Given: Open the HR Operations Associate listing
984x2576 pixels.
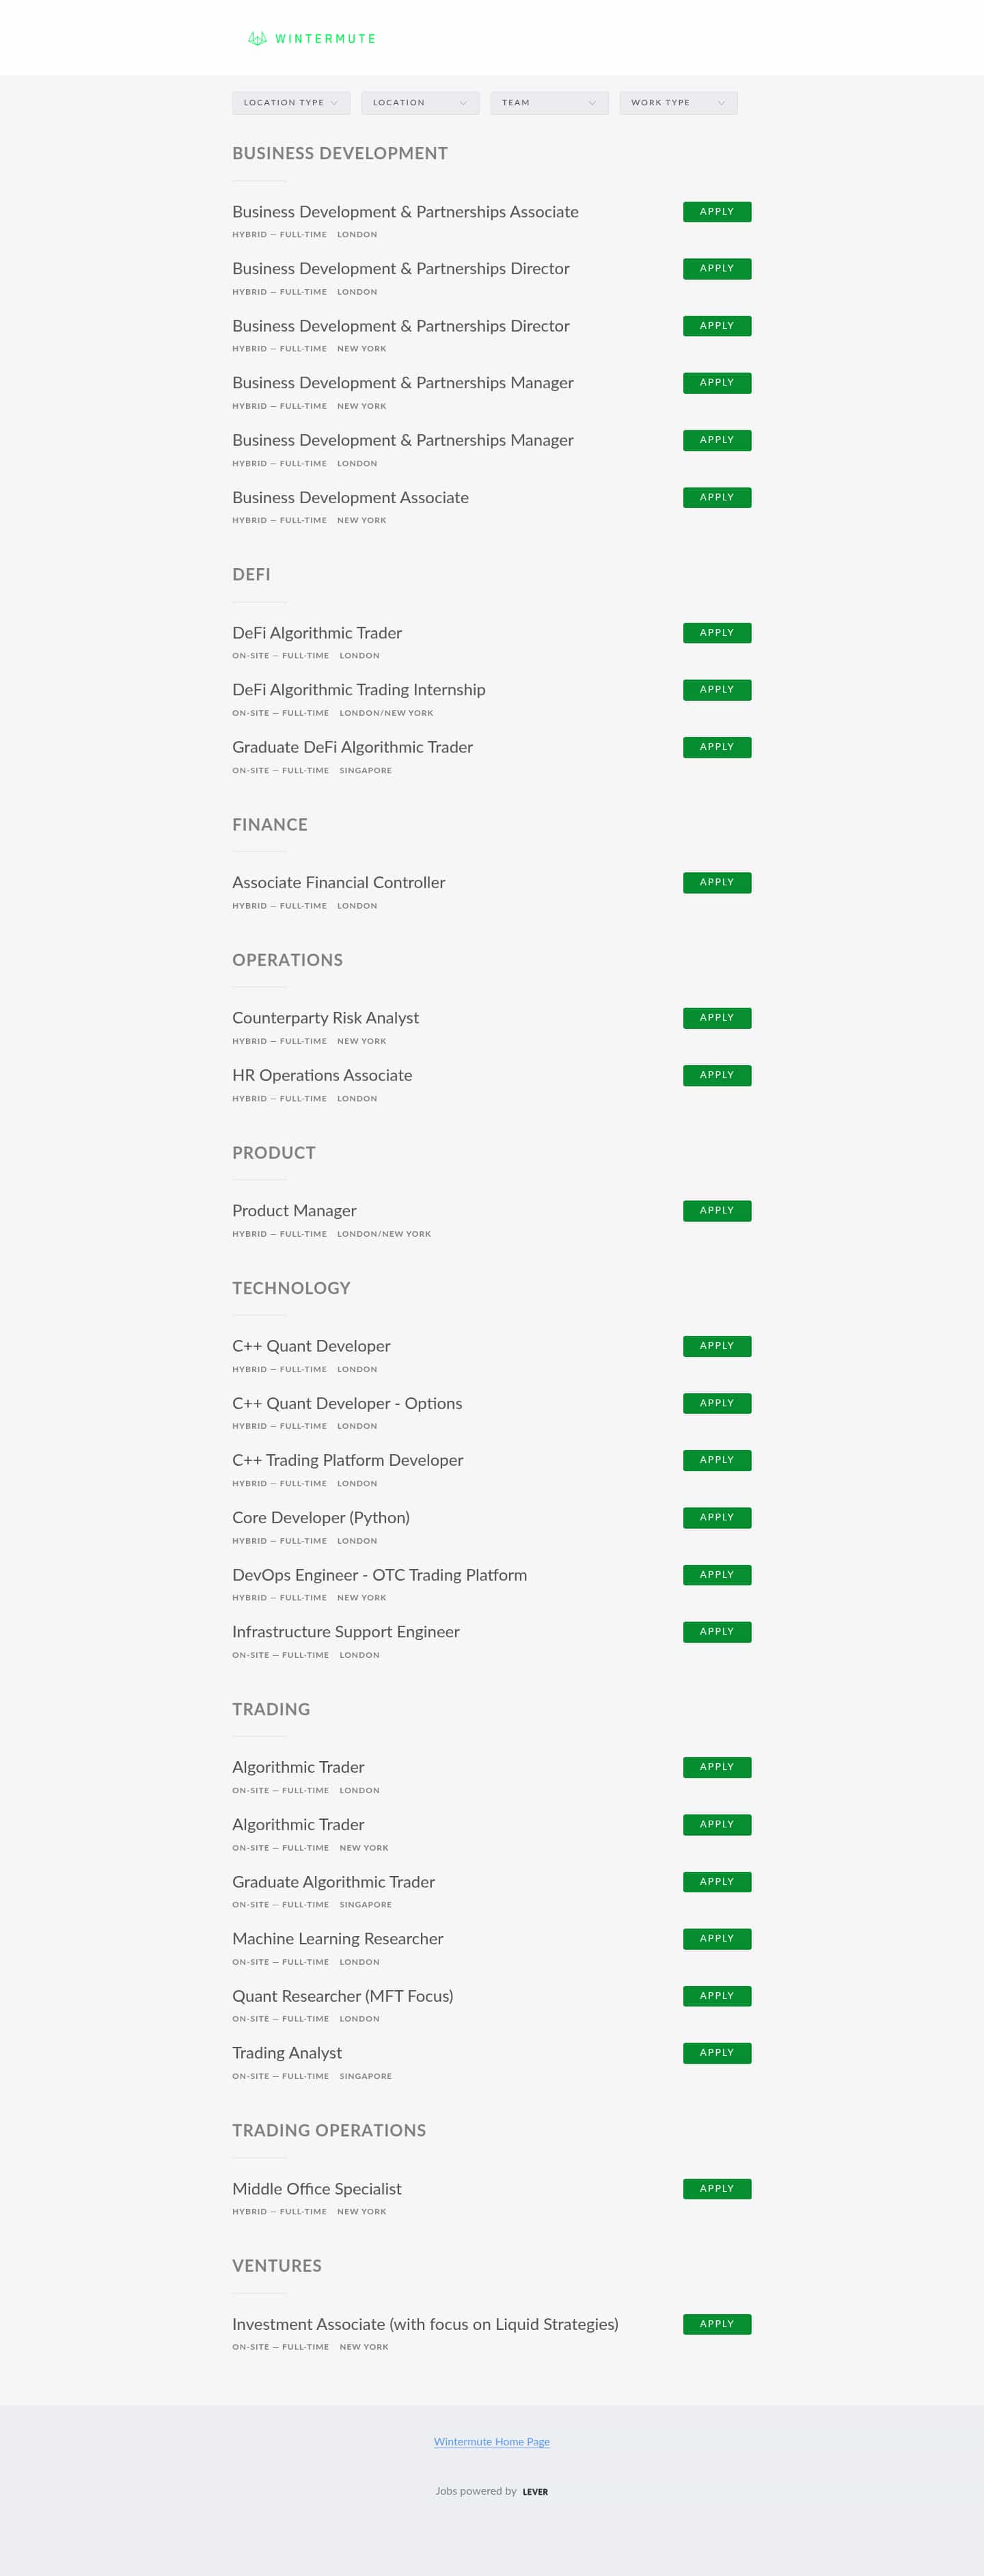Looking at the screenshot, I should pyautogui.click(x=321, y=1075).
